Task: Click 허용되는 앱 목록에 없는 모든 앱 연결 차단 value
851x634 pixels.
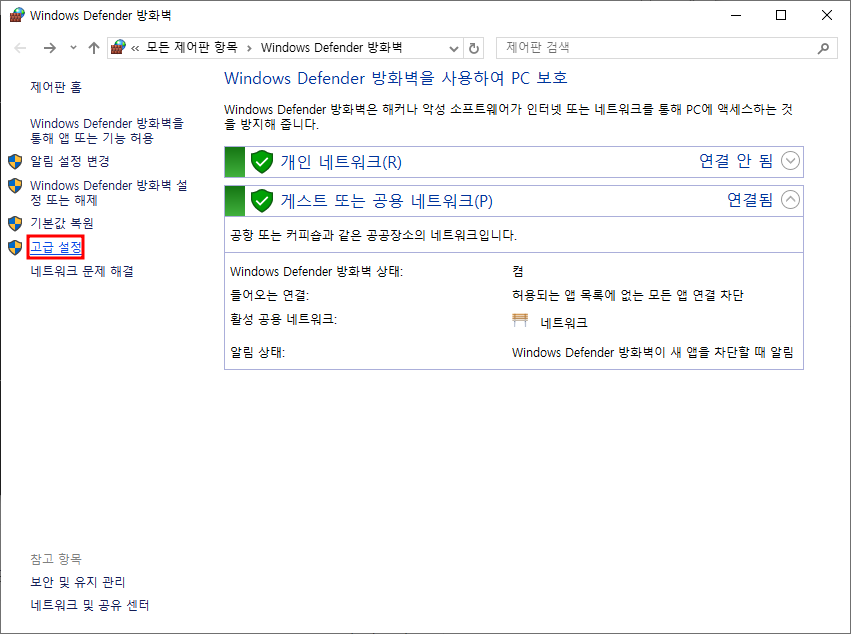Action: (628, 295)
